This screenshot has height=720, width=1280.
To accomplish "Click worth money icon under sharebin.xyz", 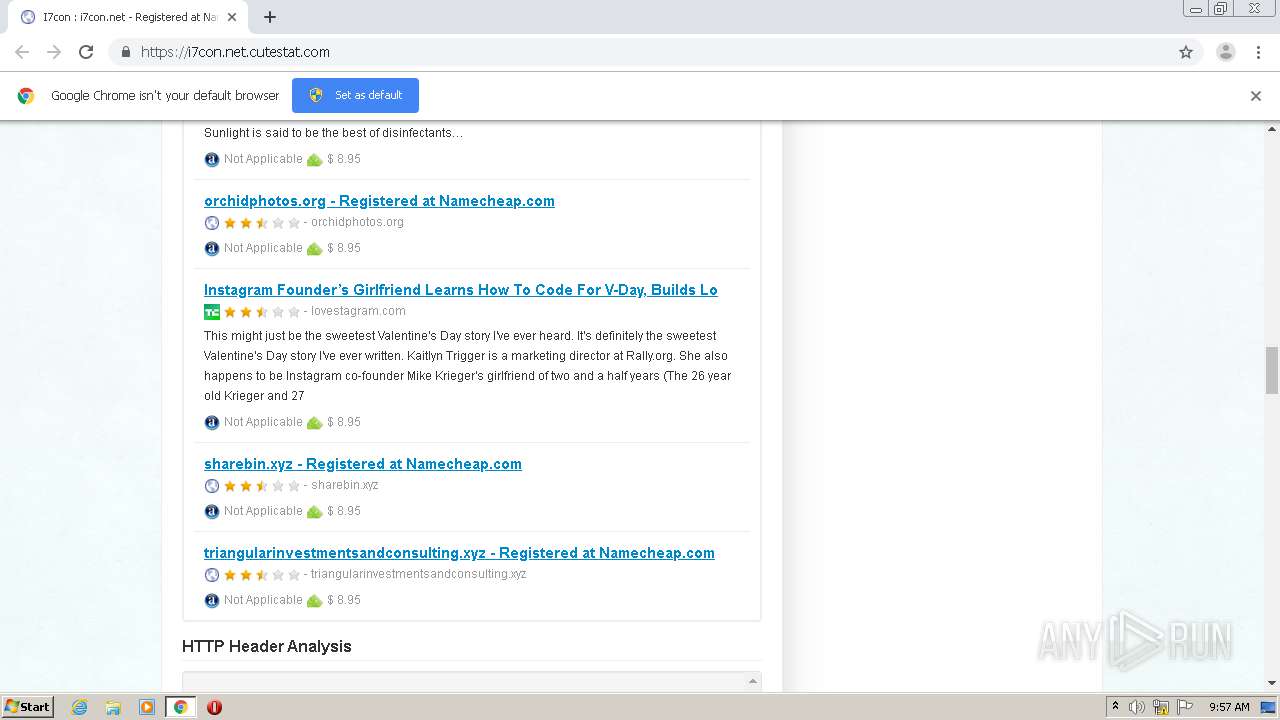I will point(314,512).
